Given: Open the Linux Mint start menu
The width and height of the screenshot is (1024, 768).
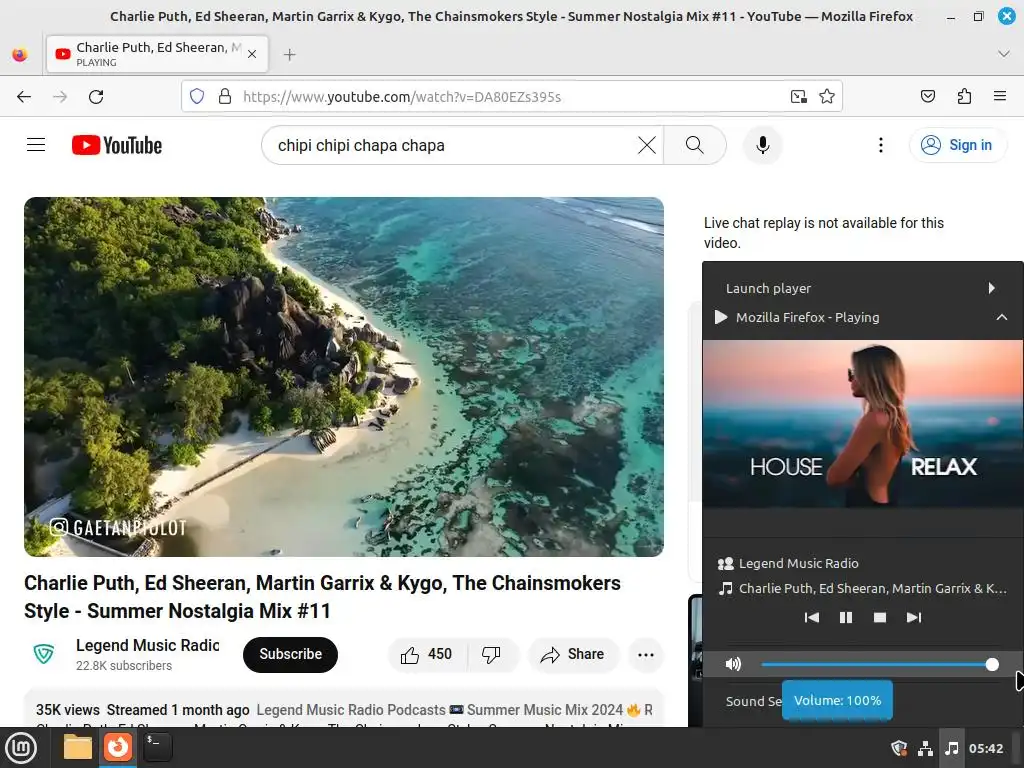Looking at the screenshot, I should pyautogui.click(x=21, y=748).
